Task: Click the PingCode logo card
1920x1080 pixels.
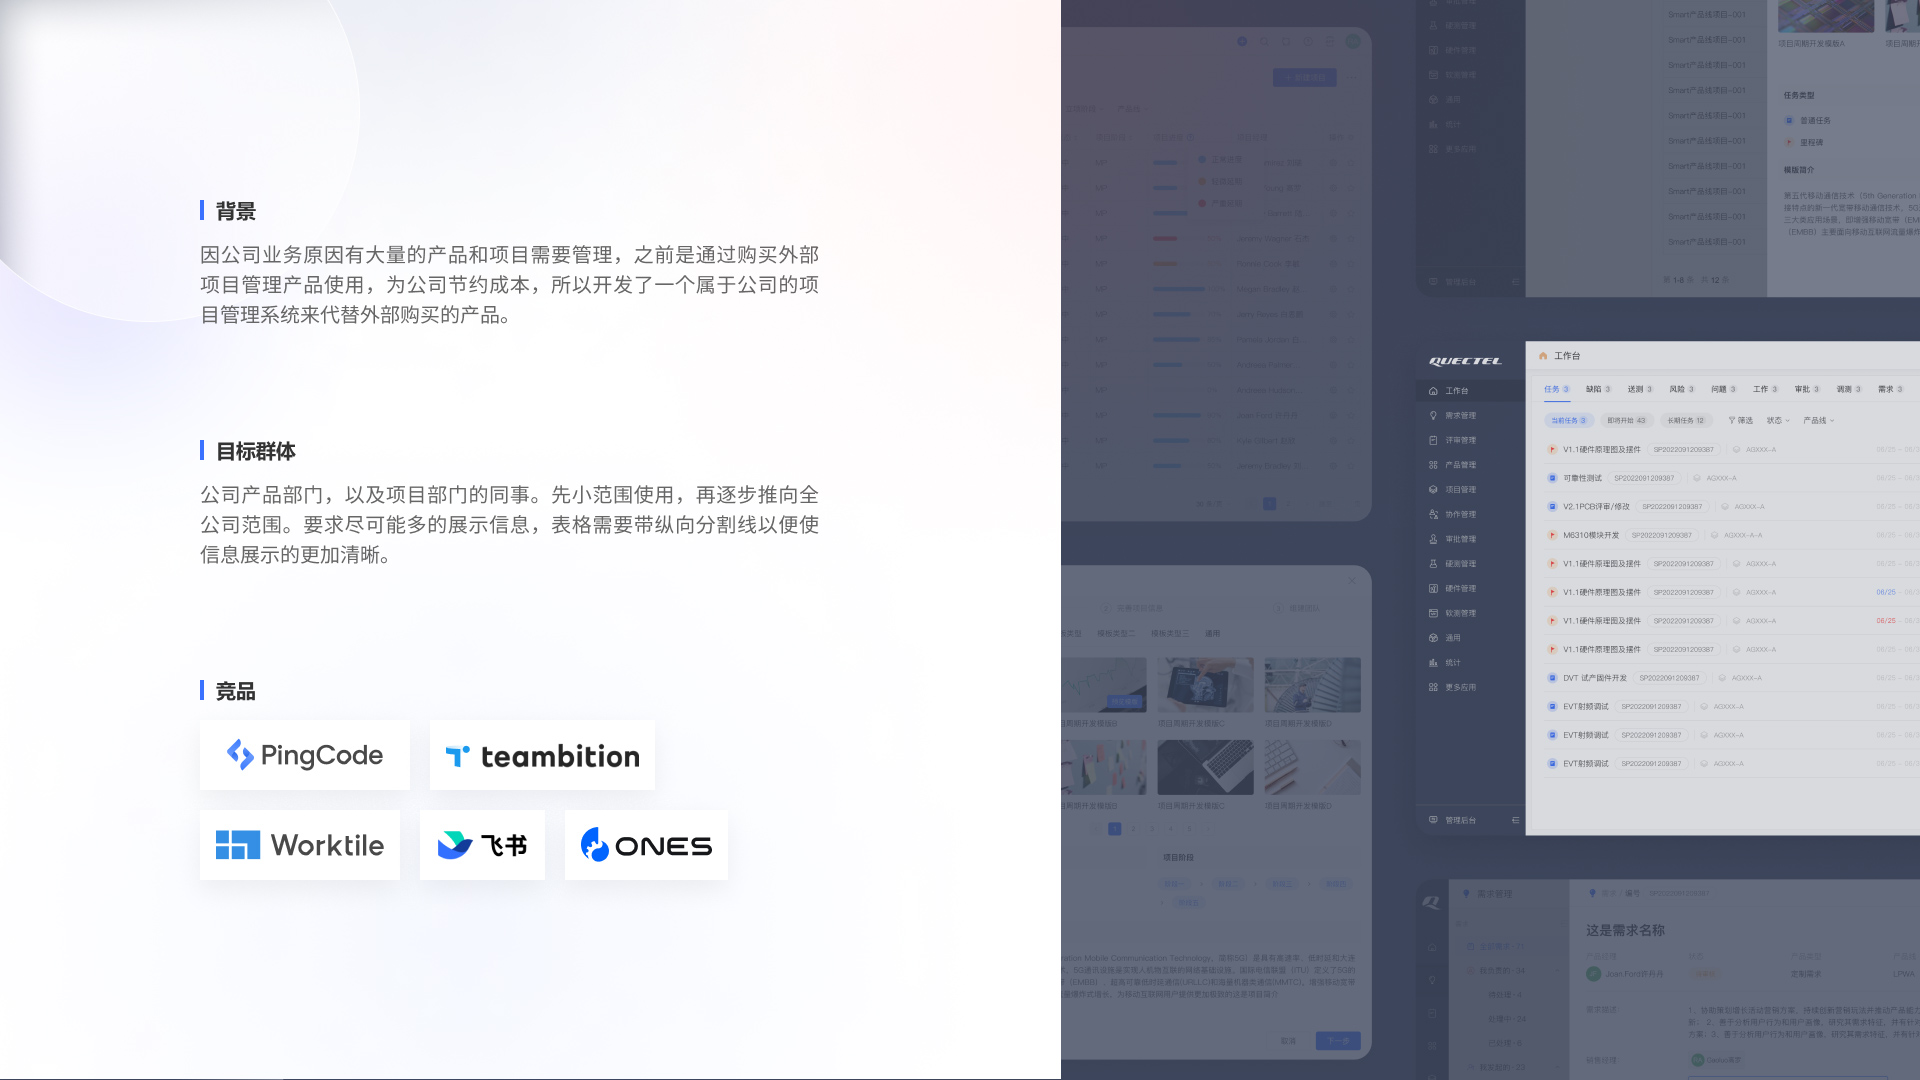Action: (305, 755)
